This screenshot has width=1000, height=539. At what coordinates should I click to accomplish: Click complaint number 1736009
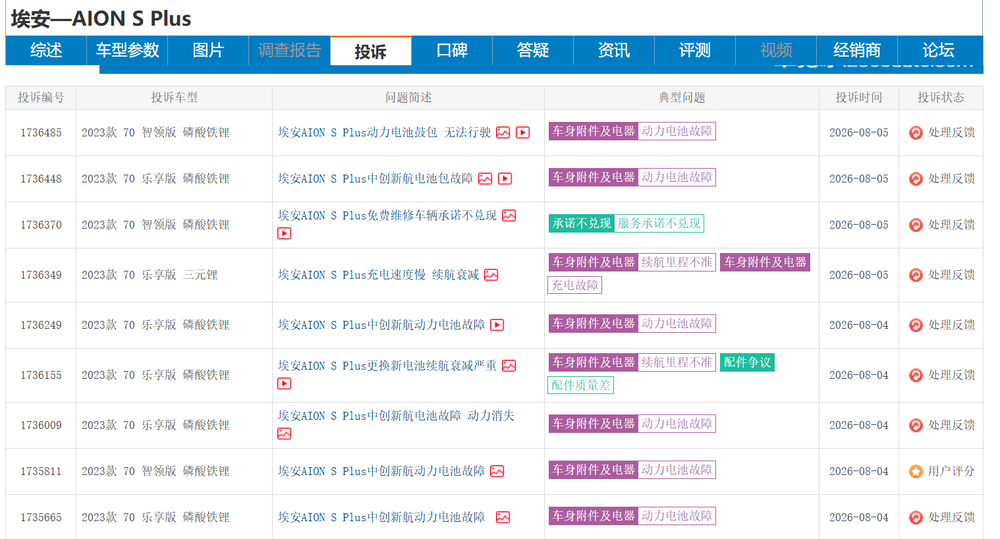coord(41,425)
